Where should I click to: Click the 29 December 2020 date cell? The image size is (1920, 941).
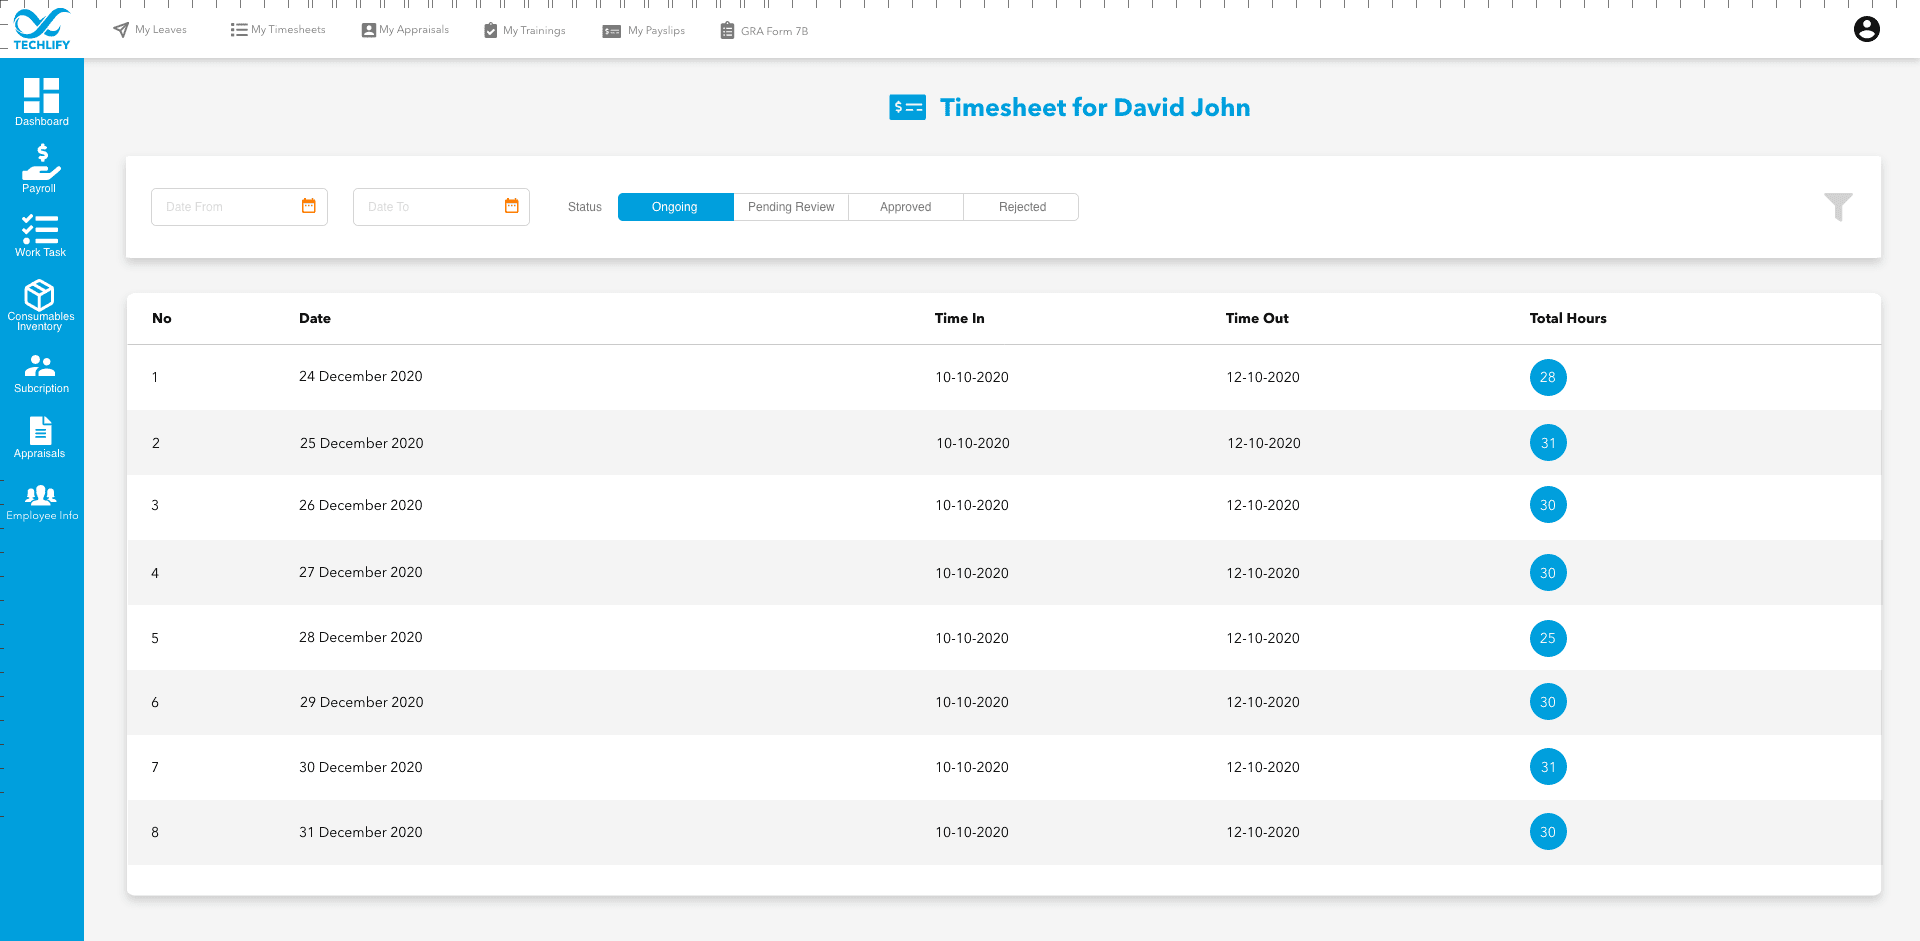(362, 702)
